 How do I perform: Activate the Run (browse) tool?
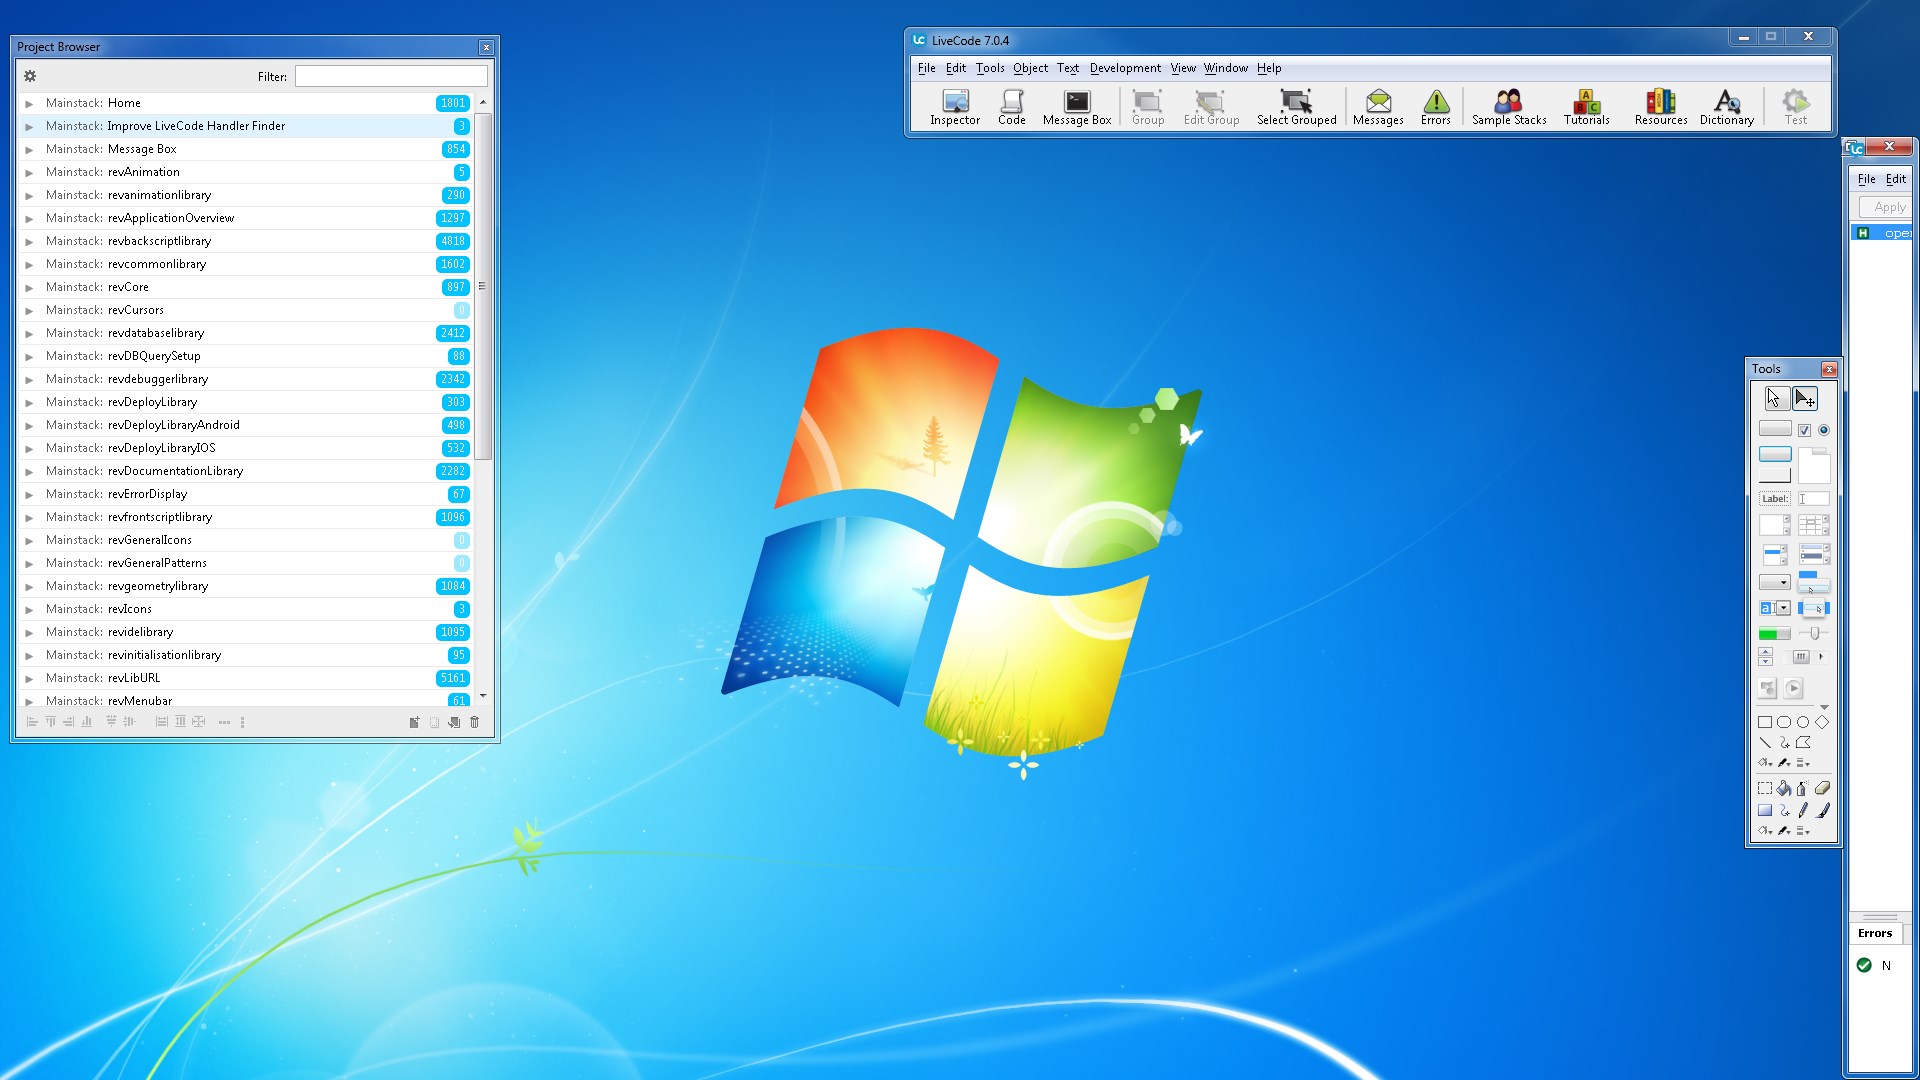pos(1773,399)
